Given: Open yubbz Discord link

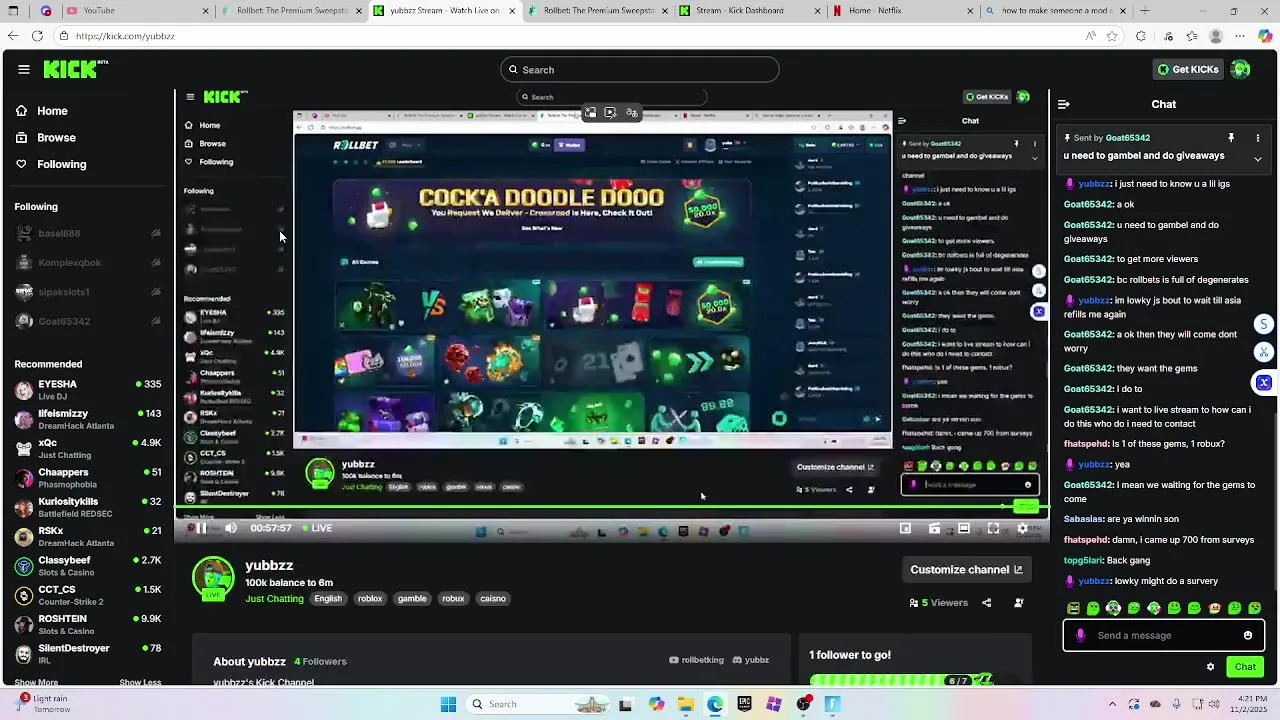Looking at the screenshot, I should click(x=751, y=660).
